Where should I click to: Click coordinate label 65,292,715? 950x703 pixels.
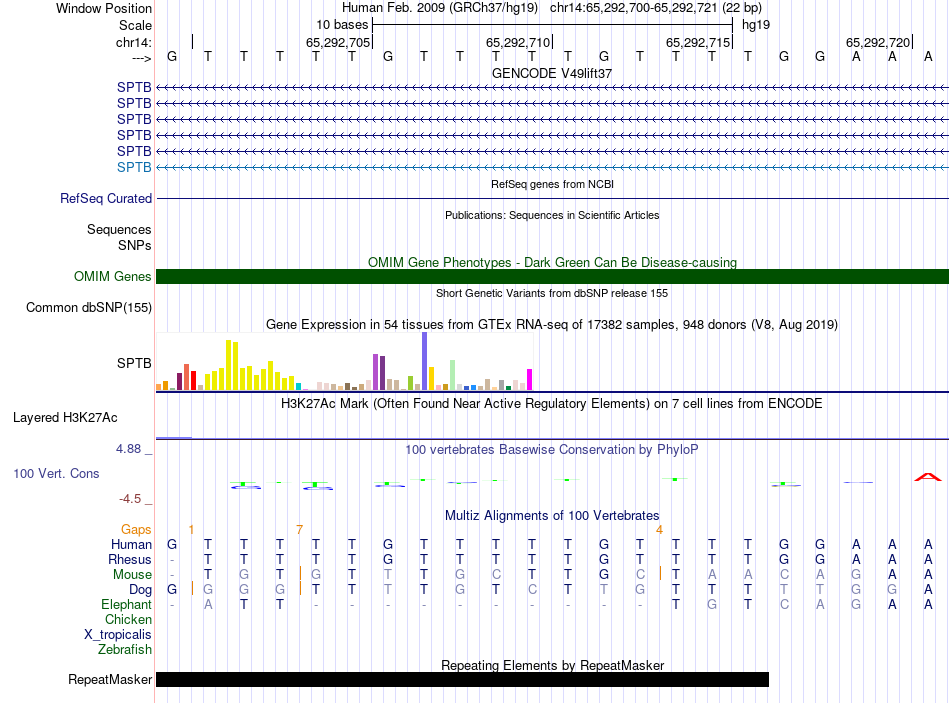coord(698,42)
